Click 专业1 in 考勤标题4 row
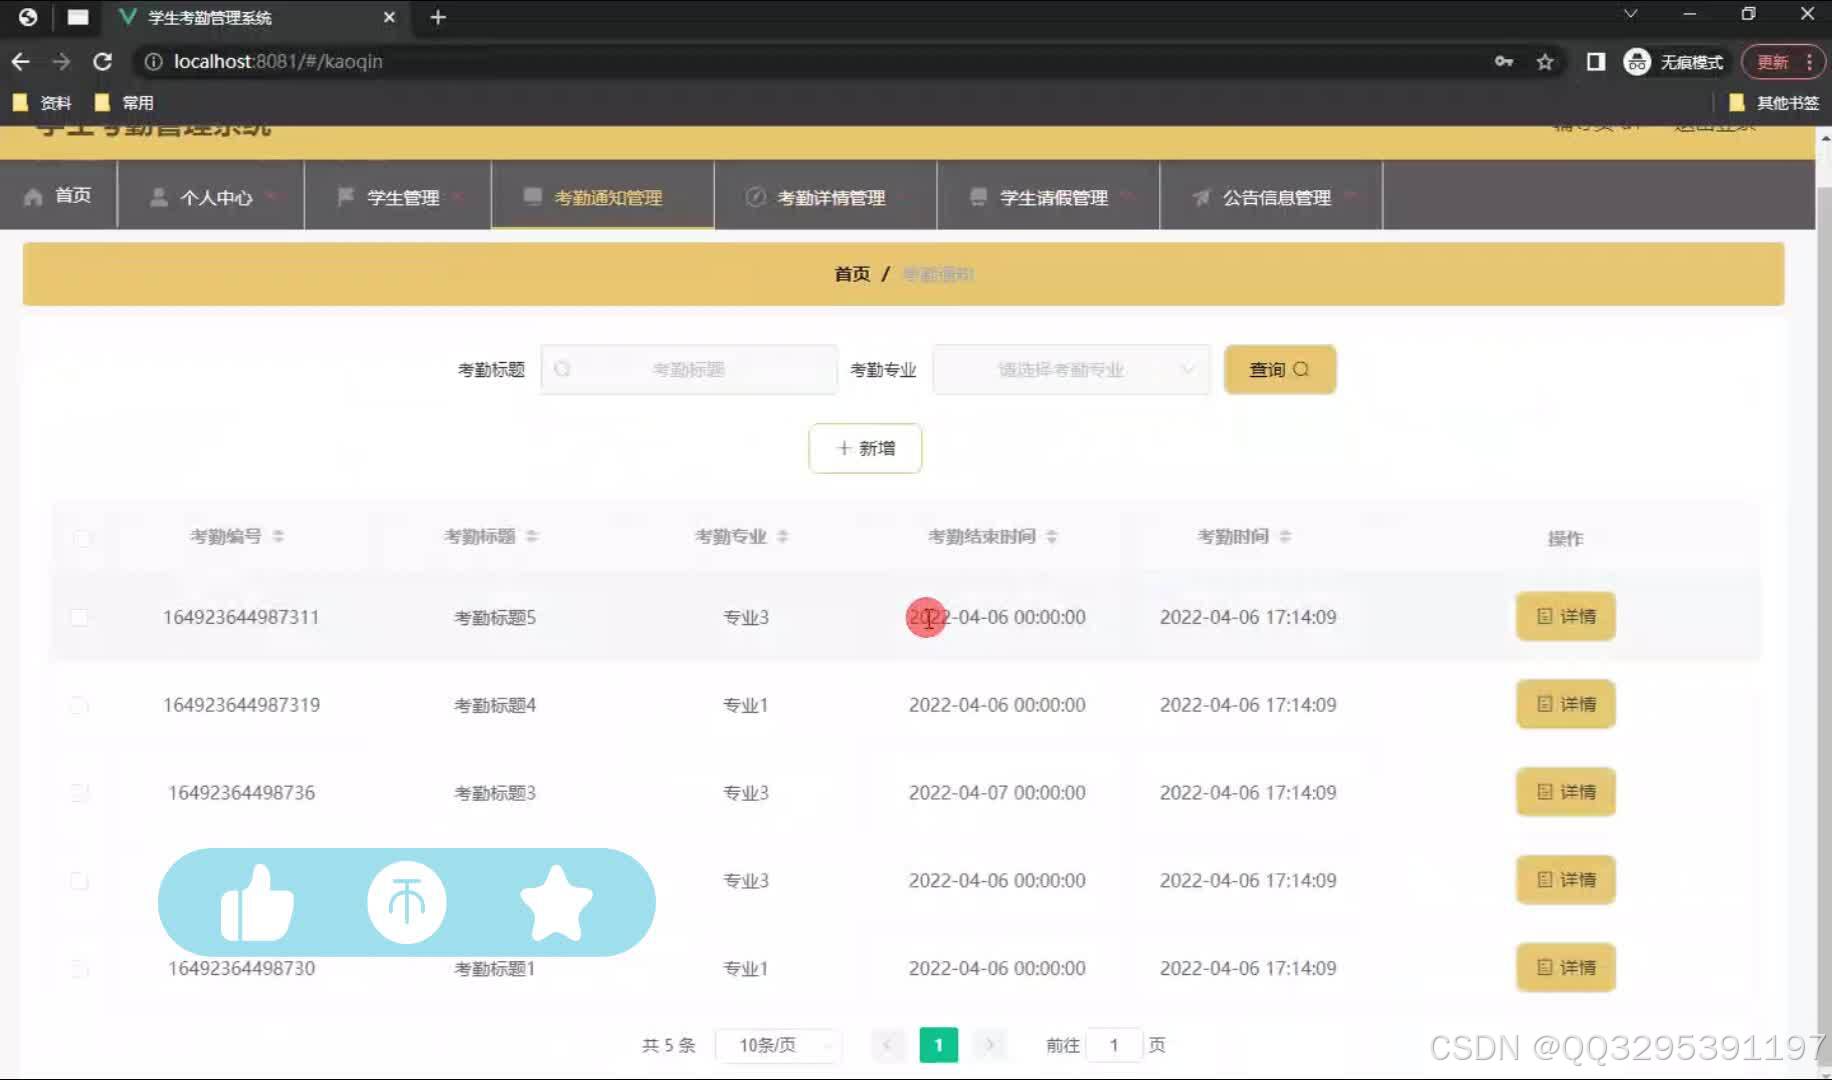The width and height of the screenshot is (1832, 1080). (x=746, y=705)
